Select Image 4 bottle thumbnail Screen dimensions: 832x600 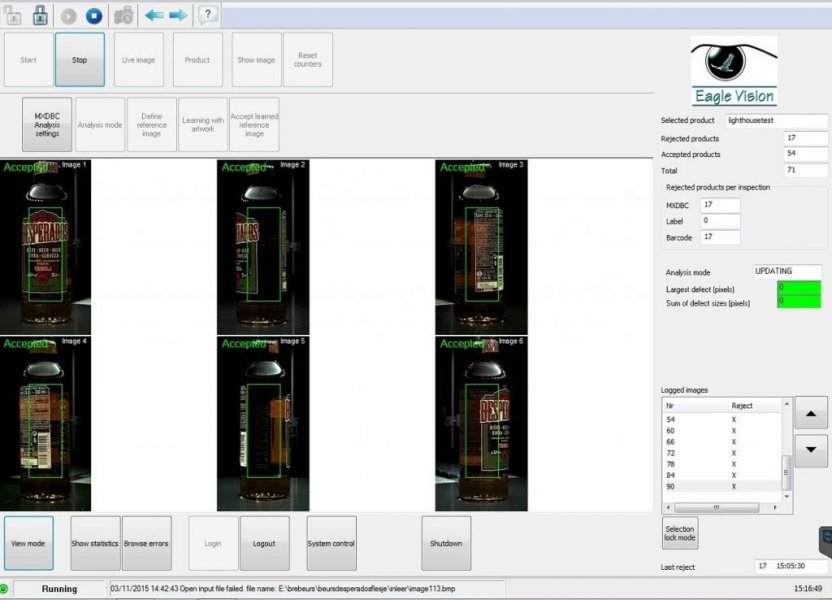click(46, 423)
